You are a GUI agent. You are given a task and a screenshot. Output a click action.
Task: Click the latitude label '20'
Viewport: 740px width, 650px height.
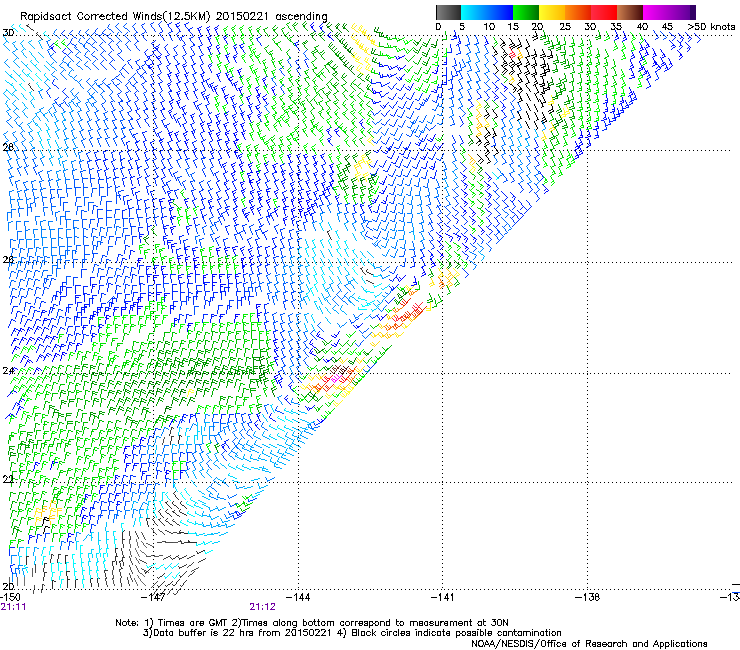(x=8, y=586)
